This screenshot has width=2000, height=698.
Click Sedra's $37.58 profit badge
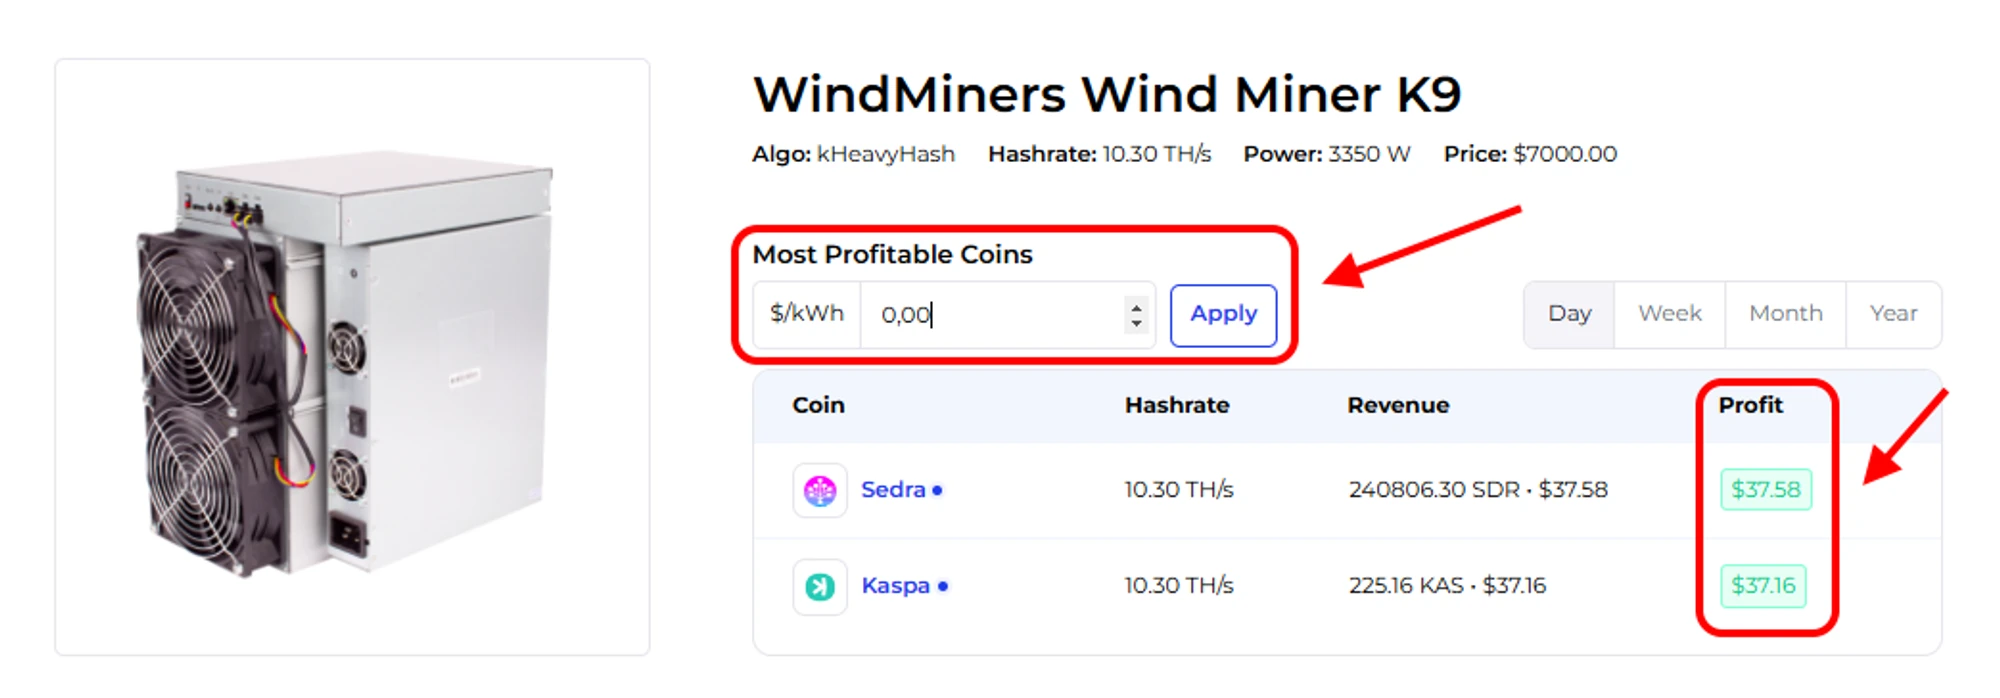1765,490
